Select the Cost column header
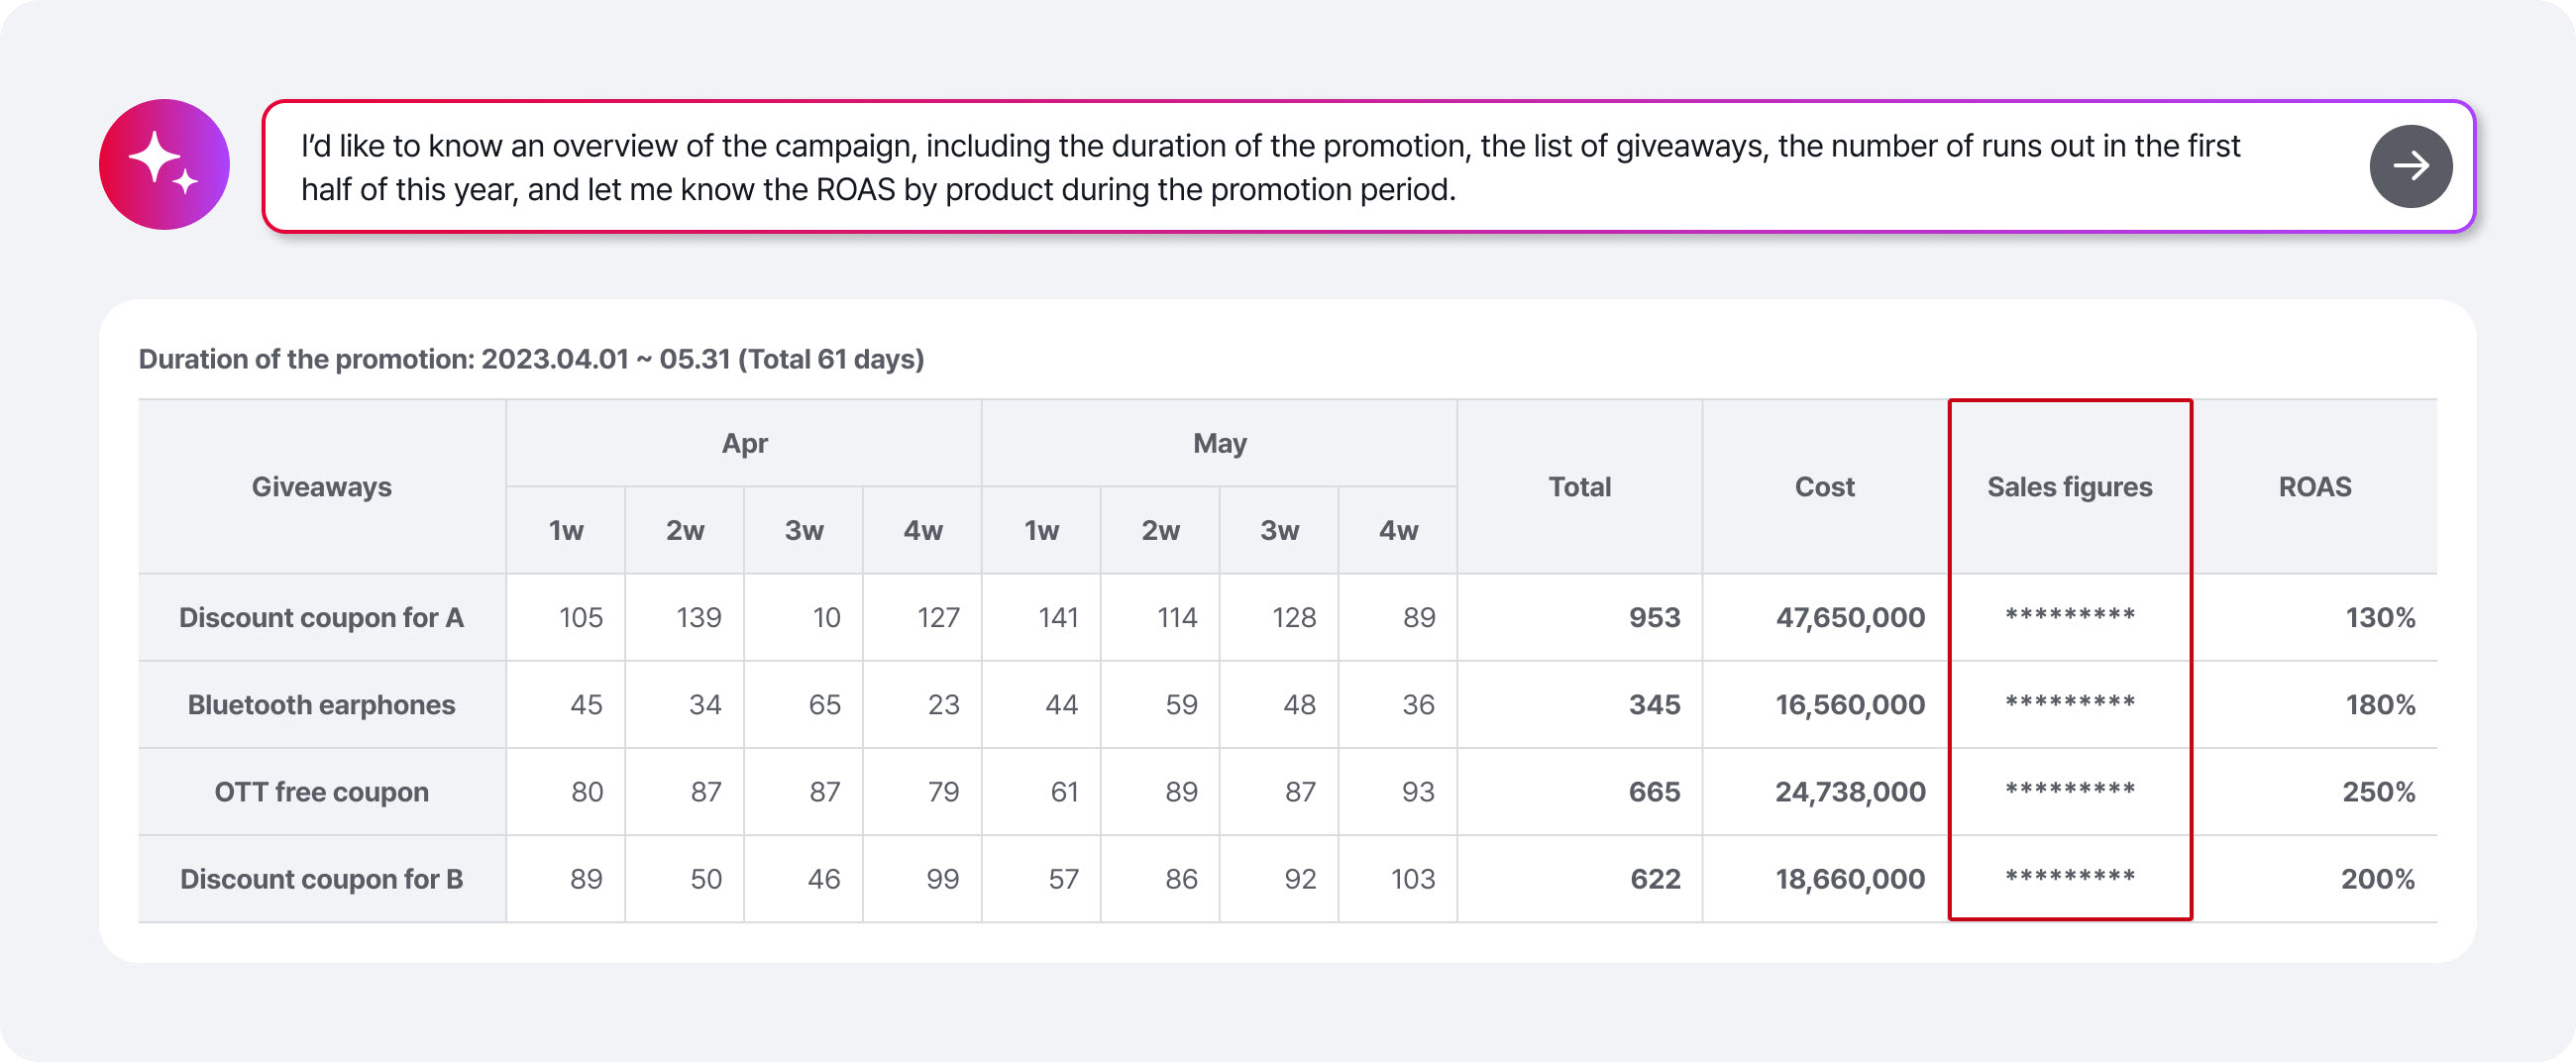The height and width of the screenshot is (1062, 2576). (x=1825, y=487)
